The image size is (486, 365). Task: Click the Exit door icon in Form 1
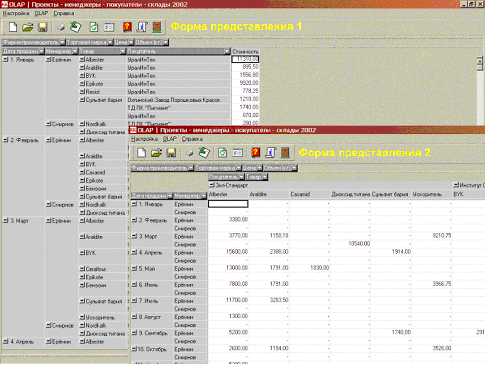pyautogui.click(x=157, y=27)
